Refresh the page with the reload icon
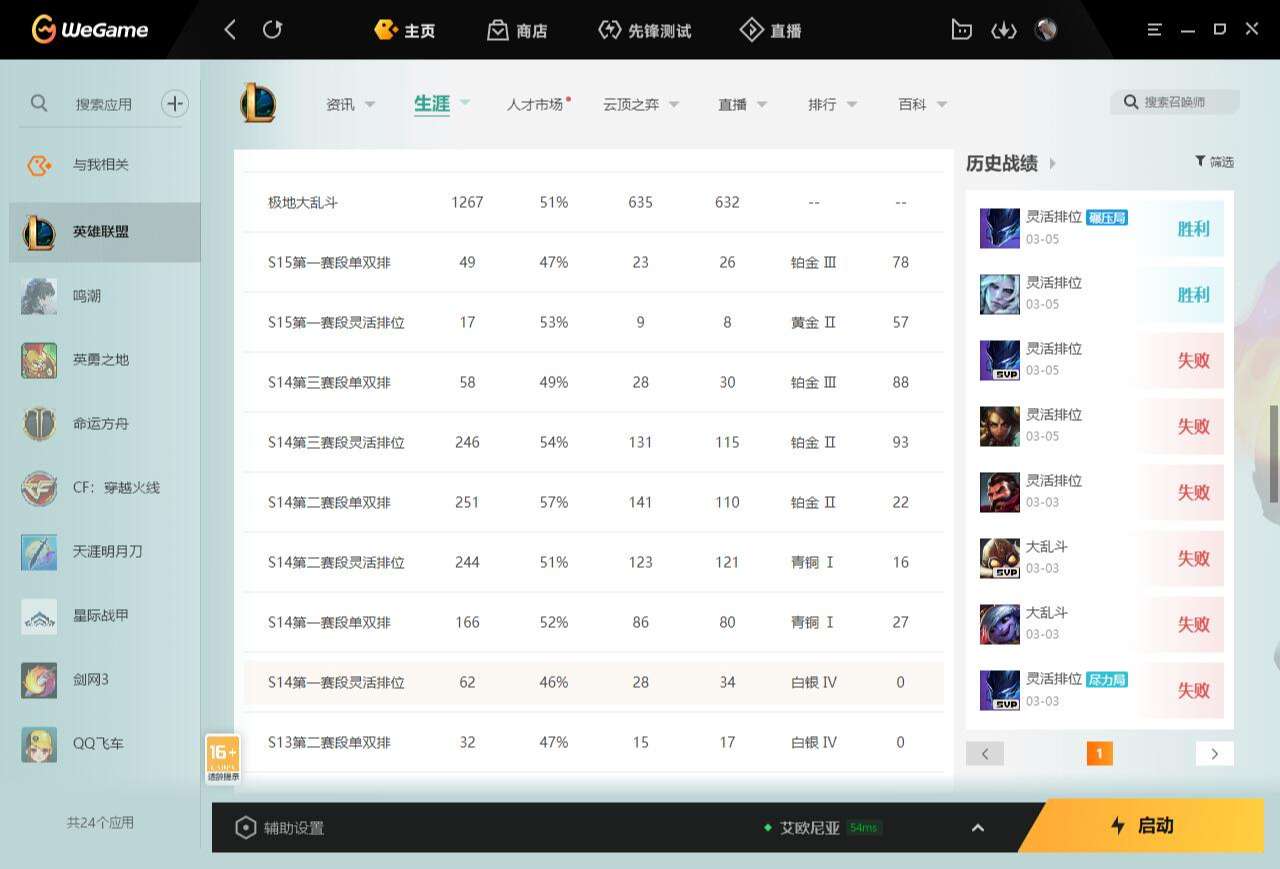 tap(272, 30)
